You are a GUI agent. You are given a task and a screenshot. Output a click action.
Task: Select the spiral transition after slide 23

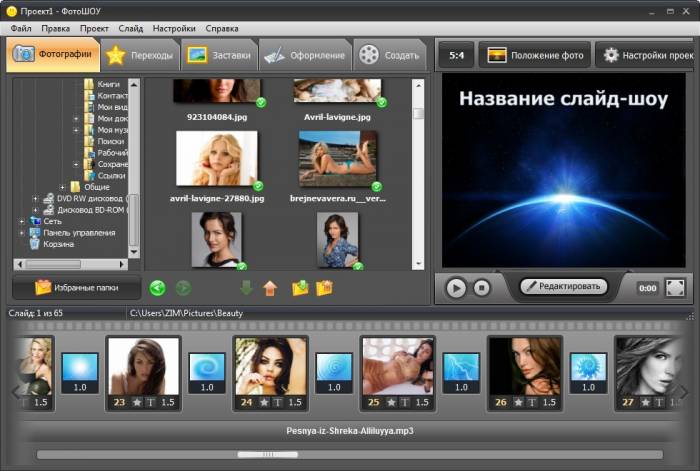pos(207,372)
